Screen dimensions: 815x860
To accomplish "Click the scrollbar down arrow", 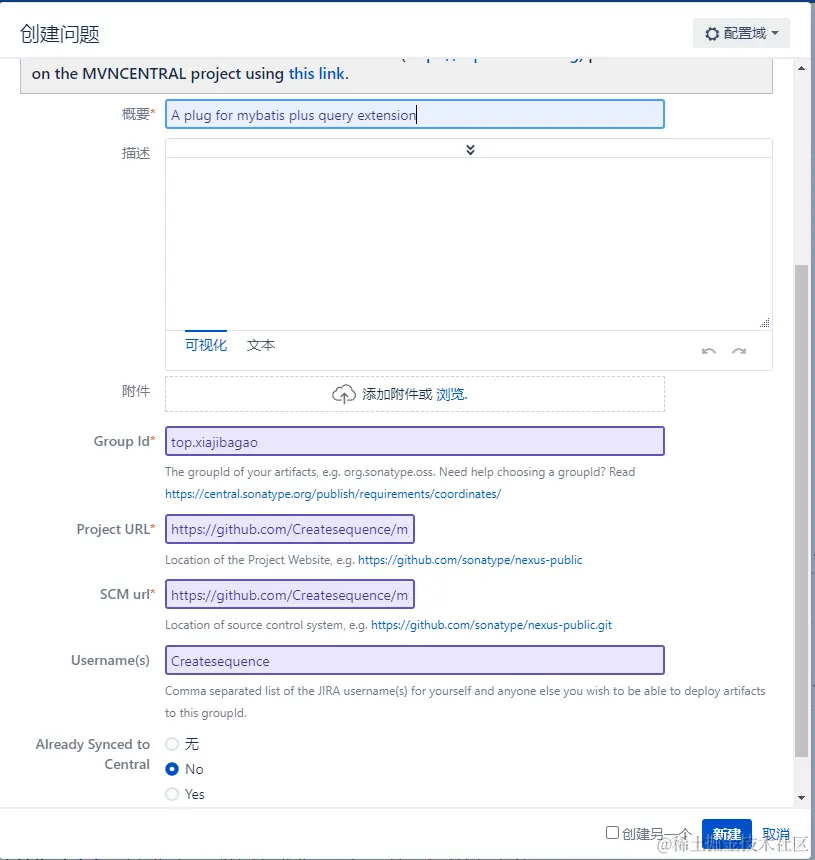I will pyautogui.click(x=801, y=797).
